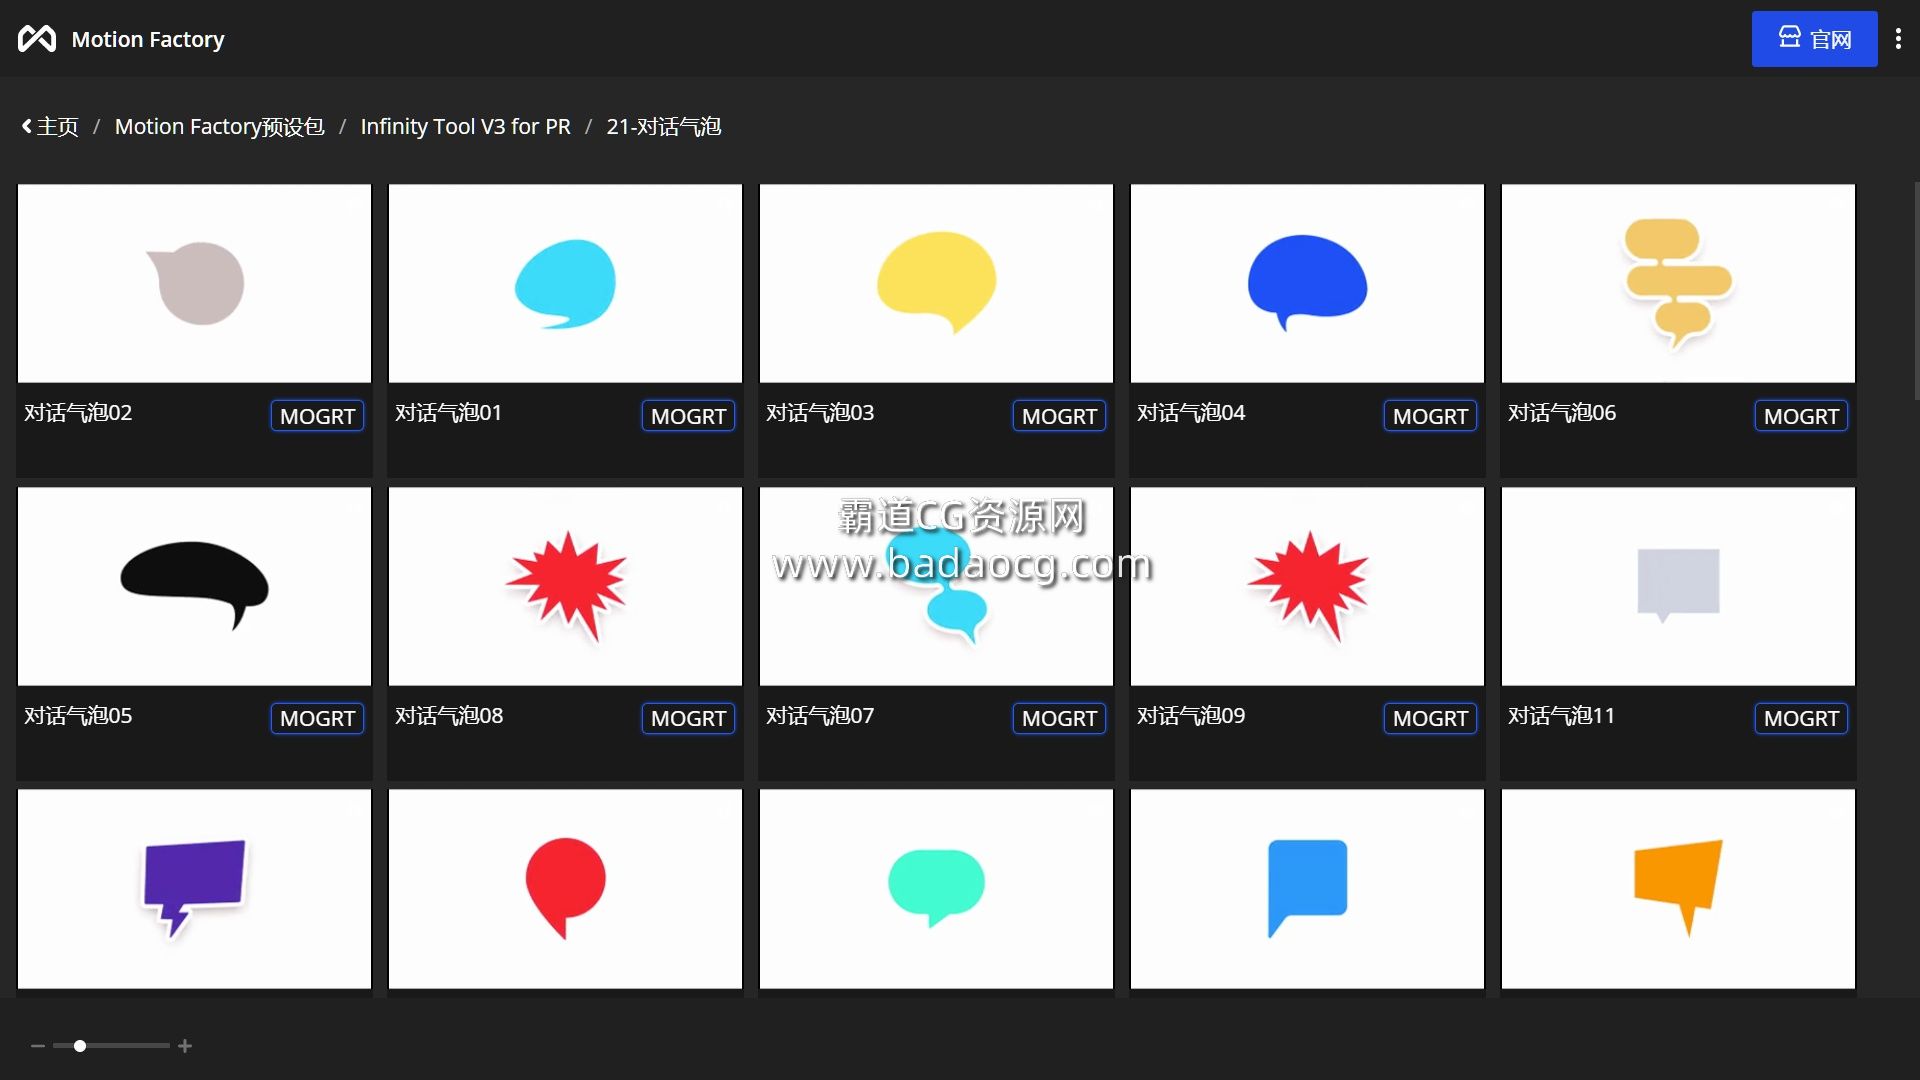
Task: Click MOGRT tag on 对话气泡05
Action: [x=317, y=718]
